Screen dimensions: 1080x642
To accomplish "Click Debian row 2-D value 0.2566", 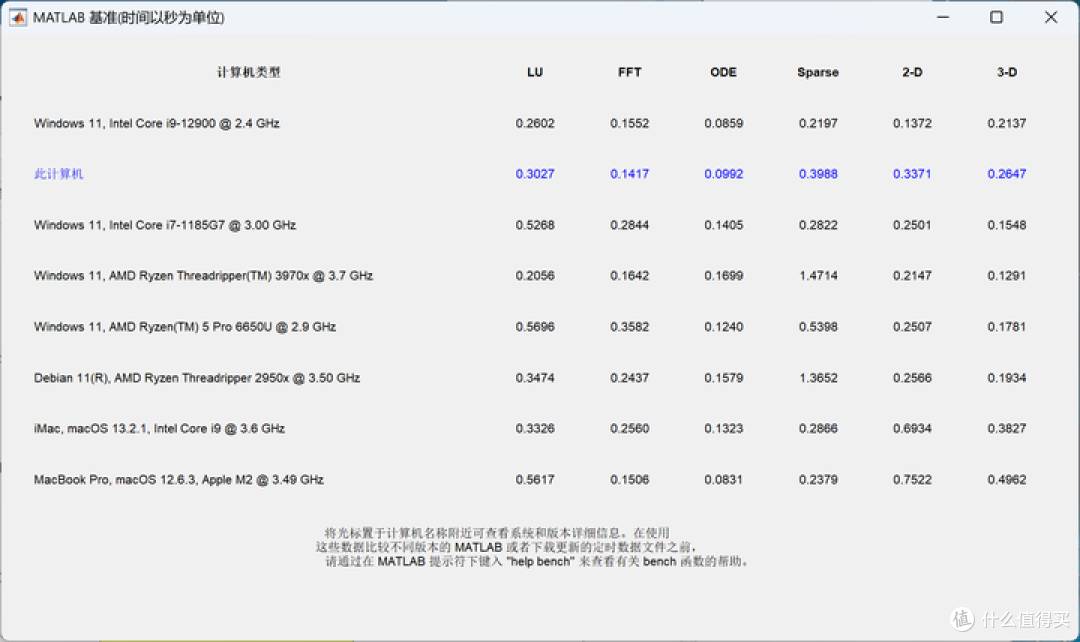I will [x=912, y=377].
